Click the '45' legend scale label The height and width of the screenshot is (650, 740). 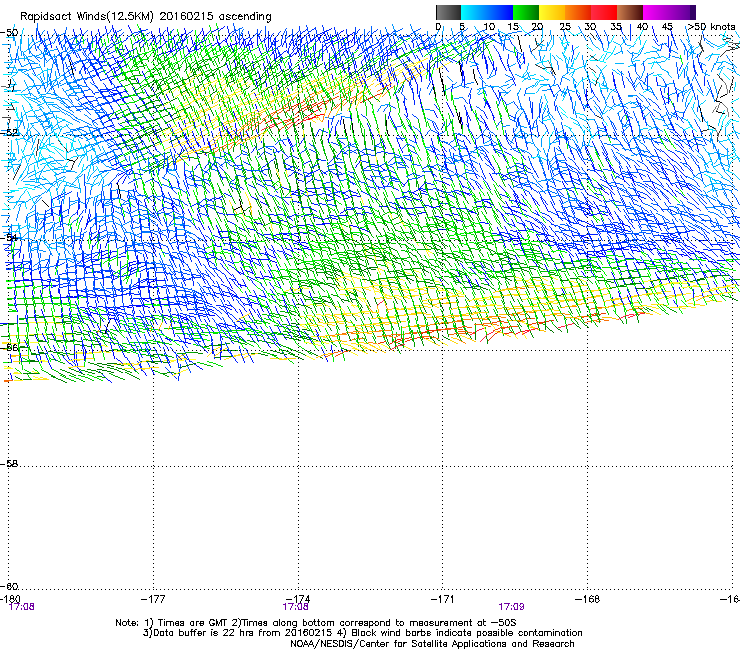point(667,27)
